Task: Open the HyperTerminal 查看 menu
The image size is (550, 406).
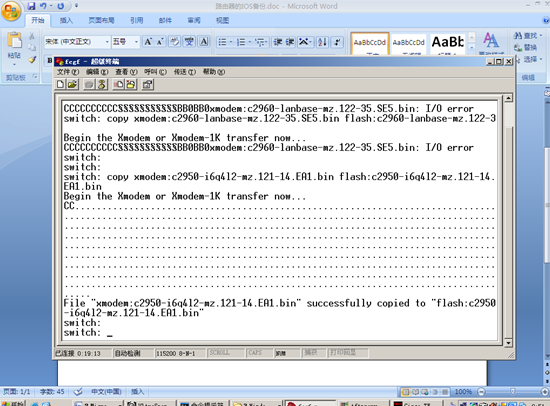Action: coord(126,72)
